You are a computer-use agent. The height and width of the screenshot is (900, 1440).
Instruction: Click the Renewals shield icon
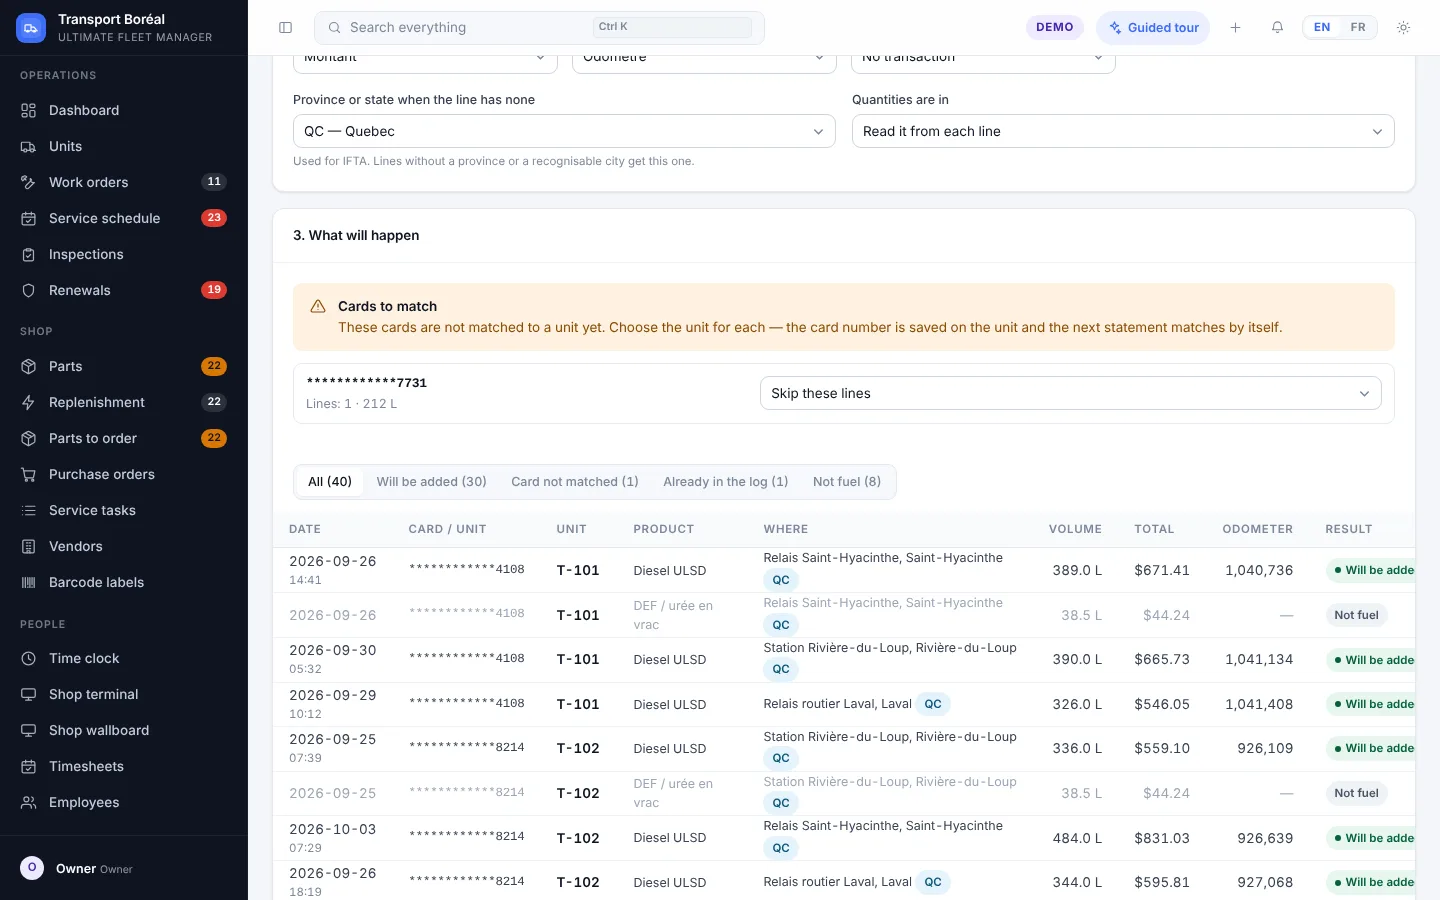(x=29, y=290)
